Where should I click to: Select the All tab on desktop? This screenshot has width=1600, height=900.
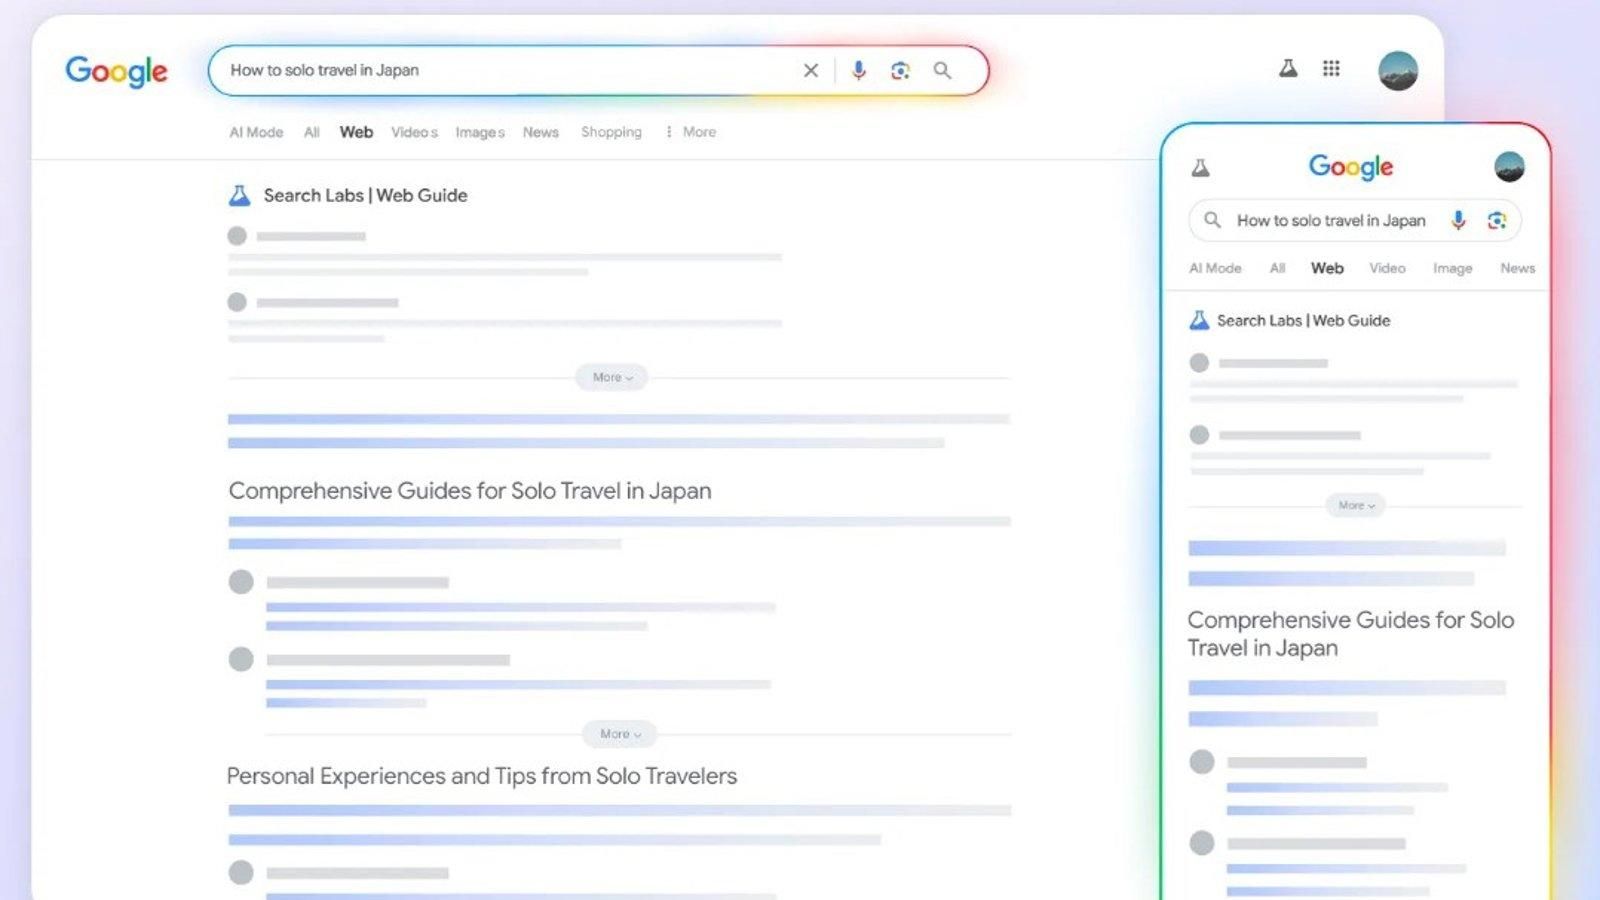click(312, 132)
